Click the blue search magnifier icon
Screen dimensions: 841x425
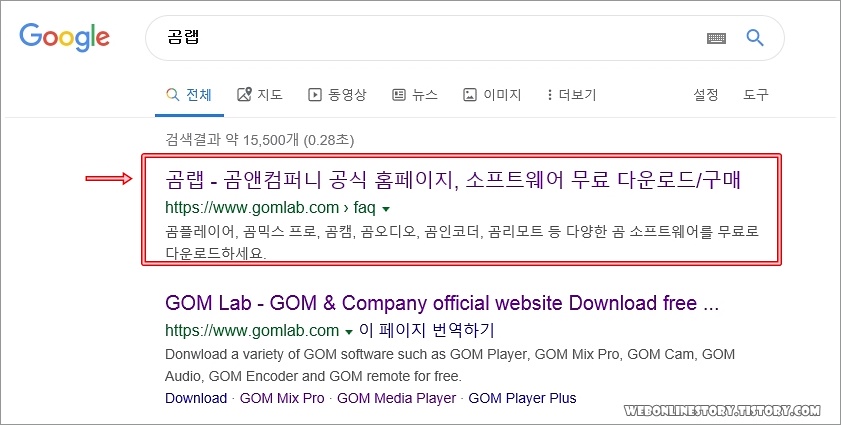pos(755,38)
